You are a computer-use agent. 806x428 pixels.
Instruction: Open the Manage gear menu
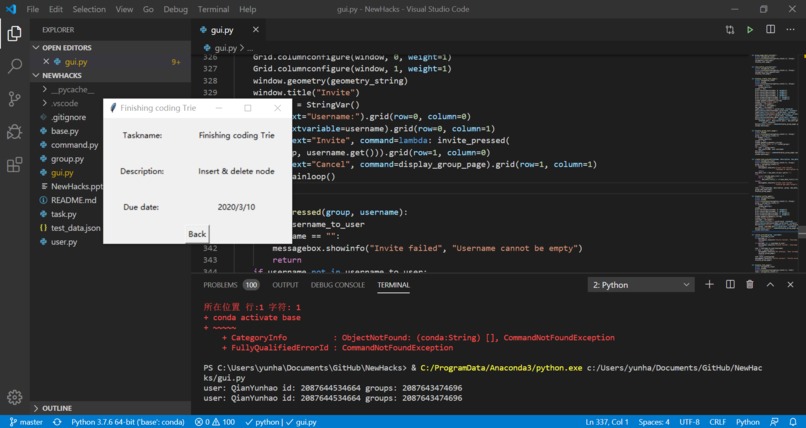pyautogui.click(x=14, y=397)
